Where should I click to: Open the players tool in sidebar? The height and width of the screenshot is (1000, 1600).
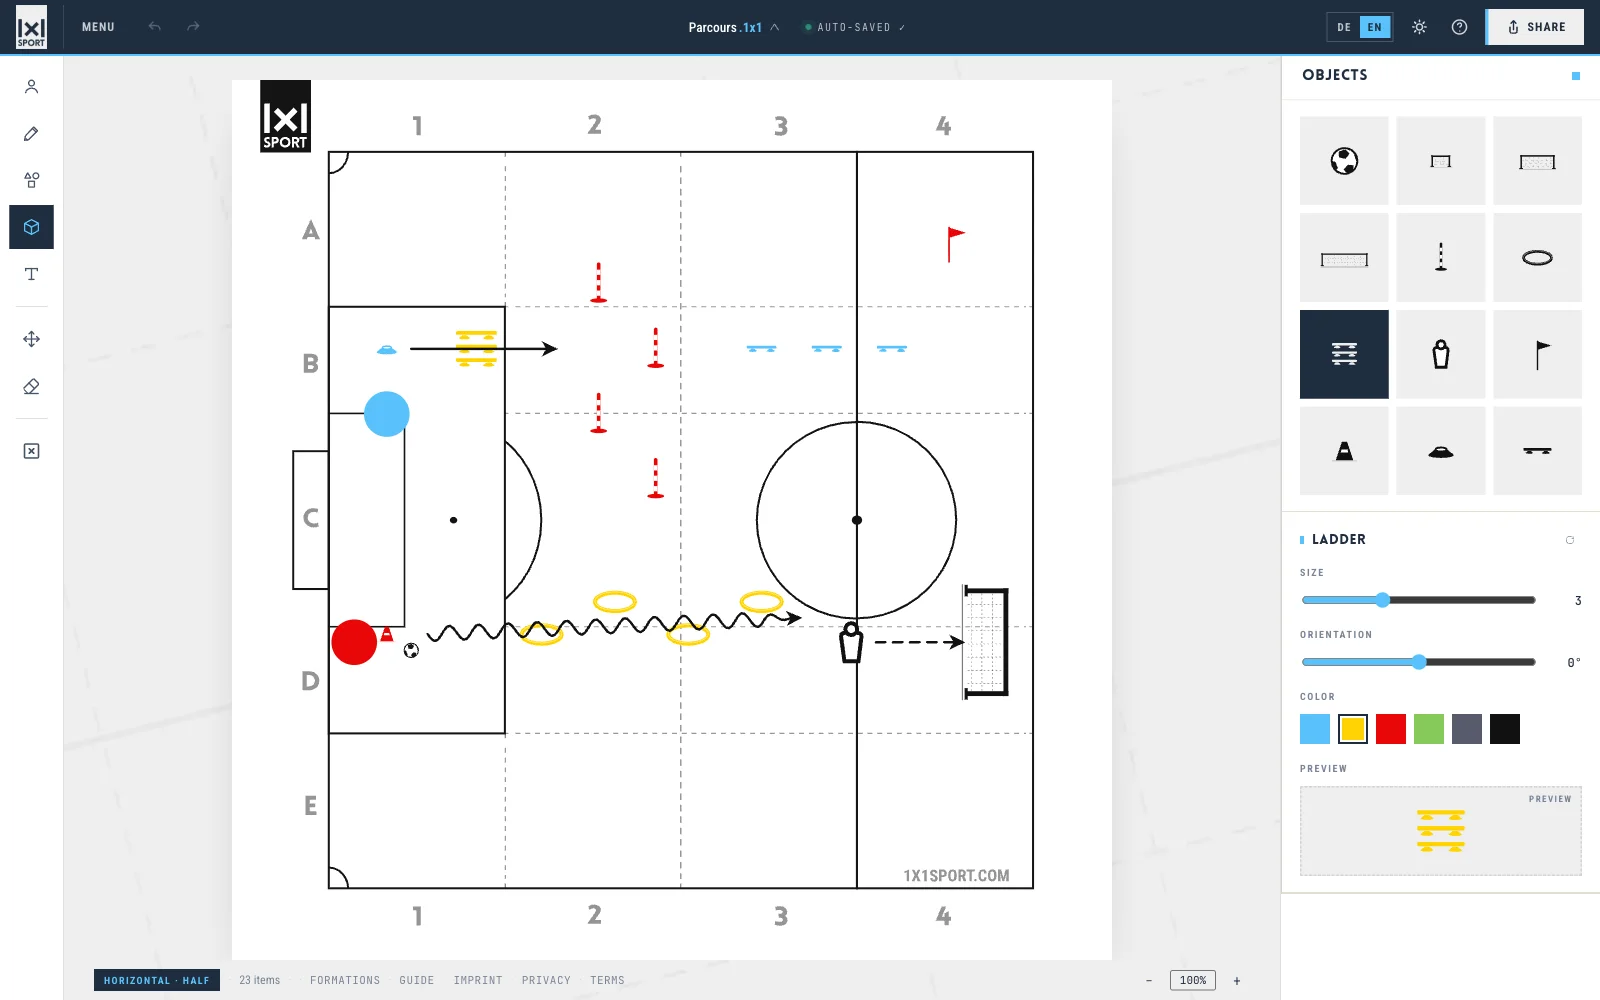(31, 87)
